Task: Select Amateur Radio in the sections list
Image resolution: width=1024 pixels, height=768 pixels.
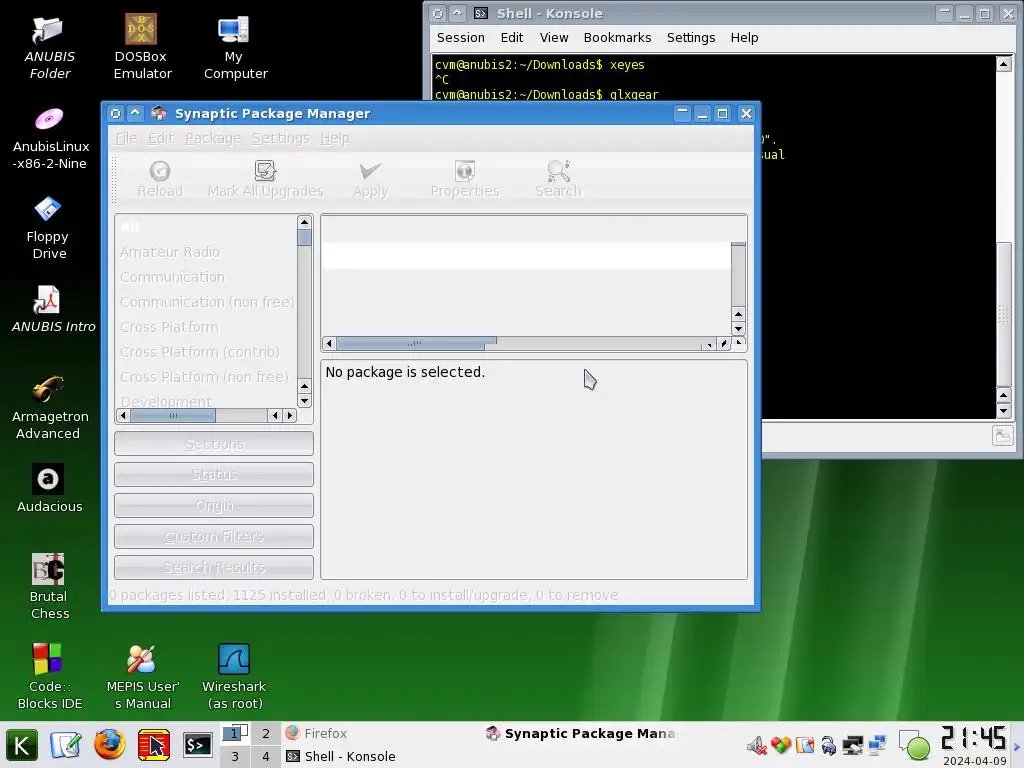Action: (x=170, y=252)
